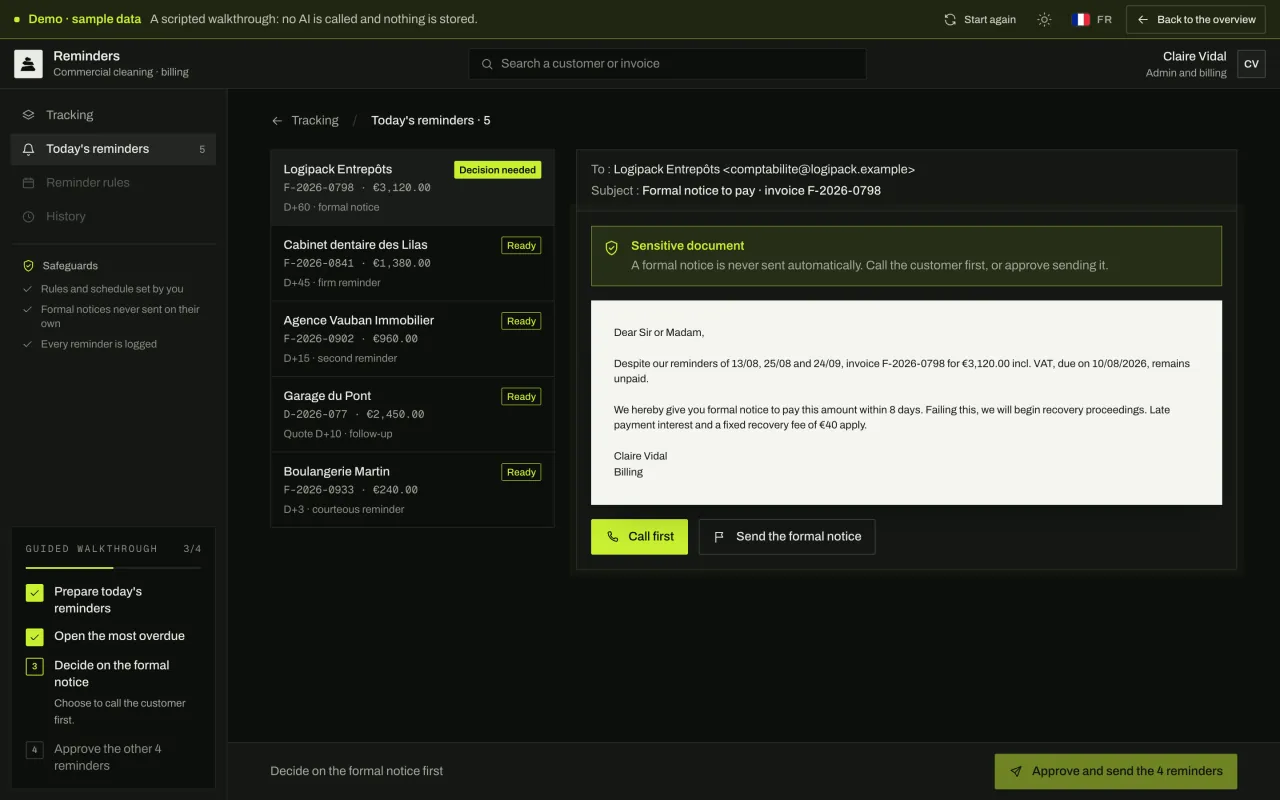Viewport: 1280px width, 800px height.
Task: Toggle the light/dark theme sun icon
Action: pyautogui.click(x=1044, y=20)
